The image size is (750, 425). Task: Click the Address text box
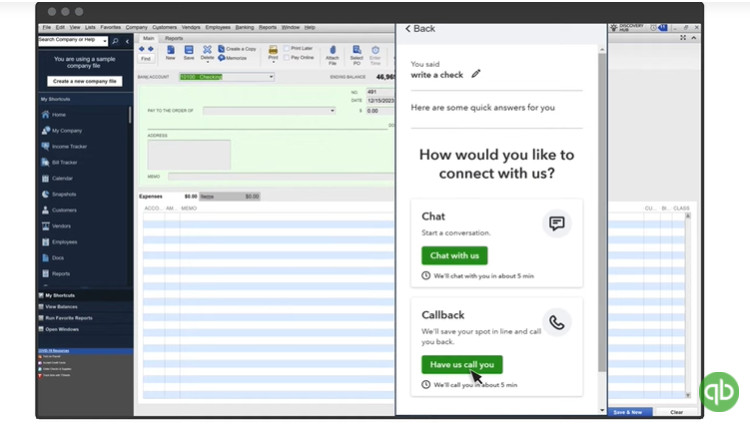pyautogui.click(x=189, y=154)
